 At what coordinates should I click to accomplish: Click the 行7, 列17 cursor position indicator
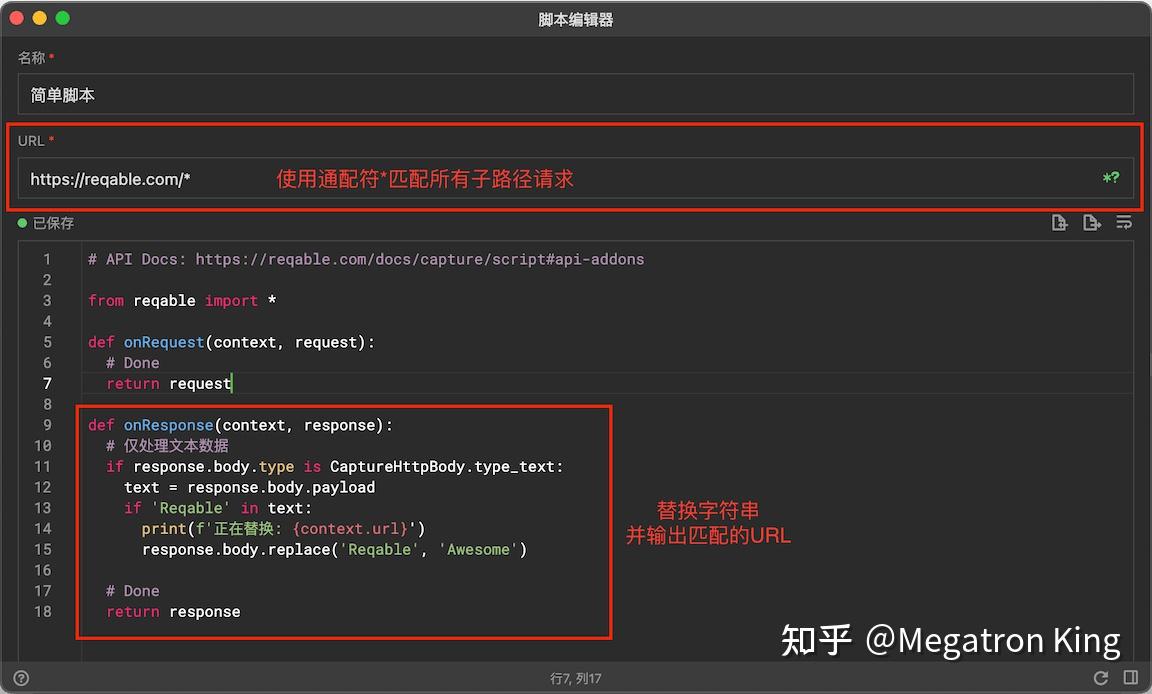575,677
